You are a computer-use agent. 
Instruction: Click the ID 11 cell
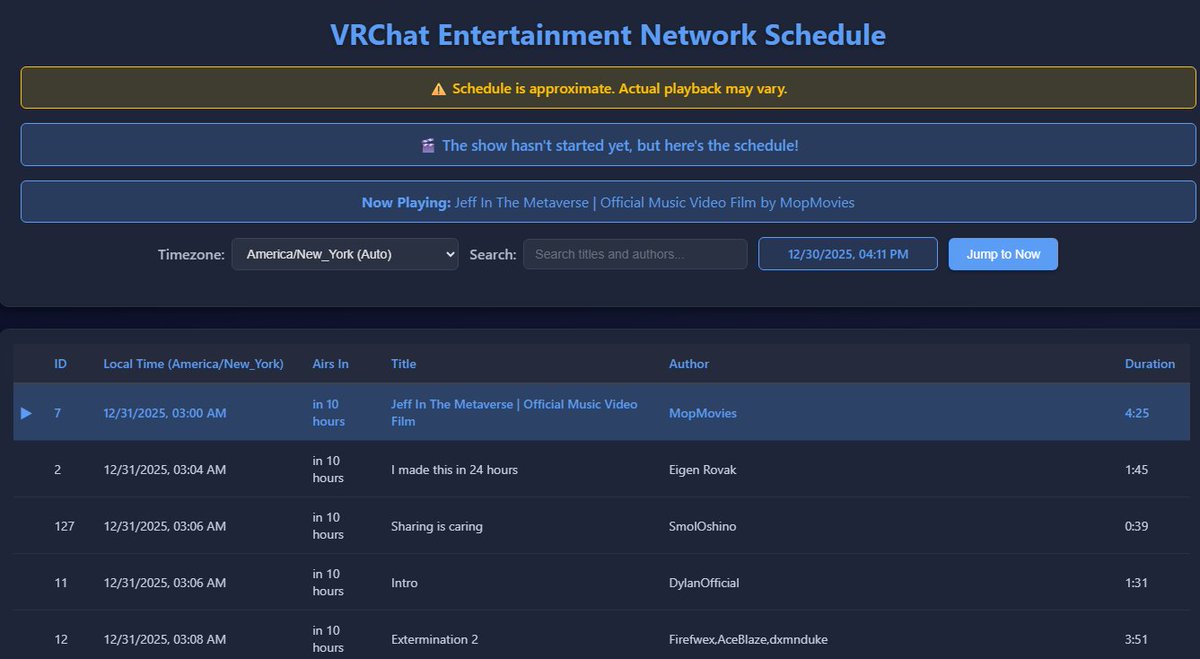tap(61, 583)
